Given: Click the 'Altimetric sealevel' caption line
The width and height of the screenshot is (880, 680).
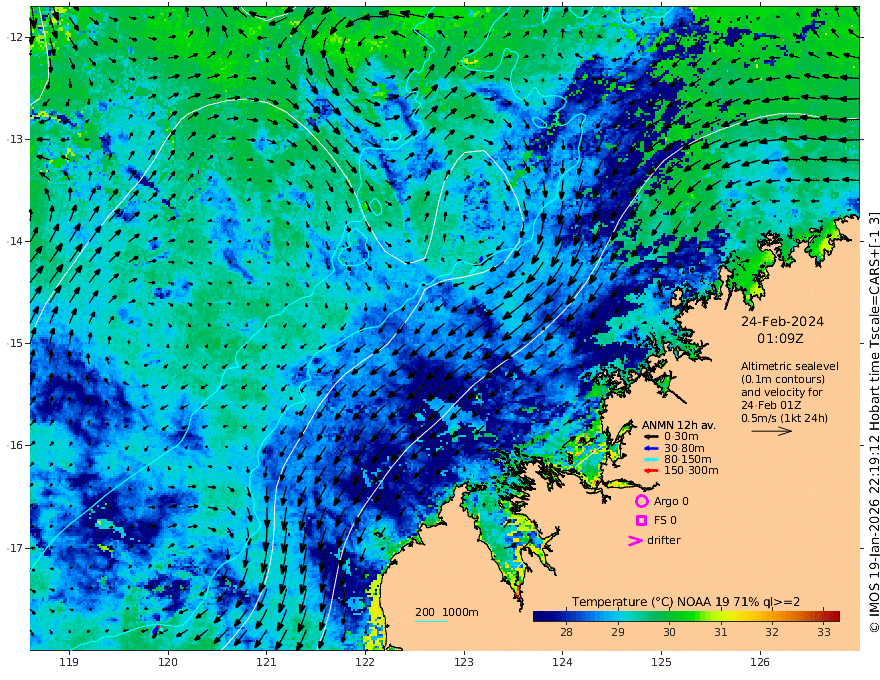Looking at the screenshot, I should (790, 366).
